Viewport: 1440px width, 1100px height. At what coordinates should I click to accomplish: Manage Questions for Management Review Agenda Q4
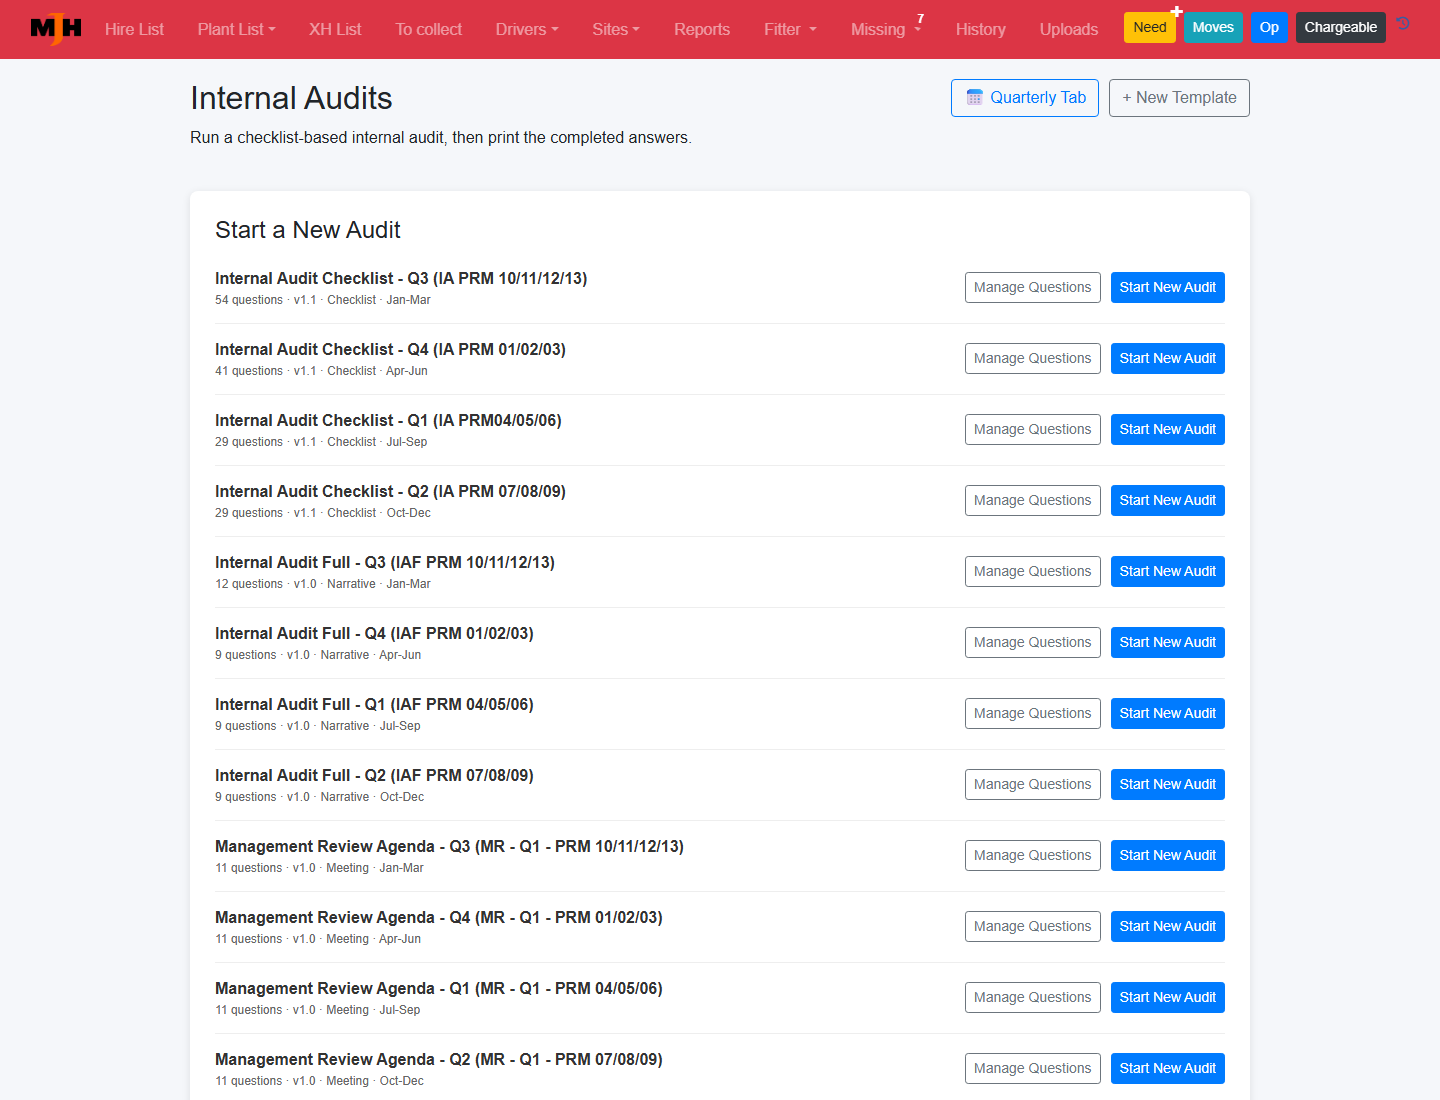(x=1032, y=926)
